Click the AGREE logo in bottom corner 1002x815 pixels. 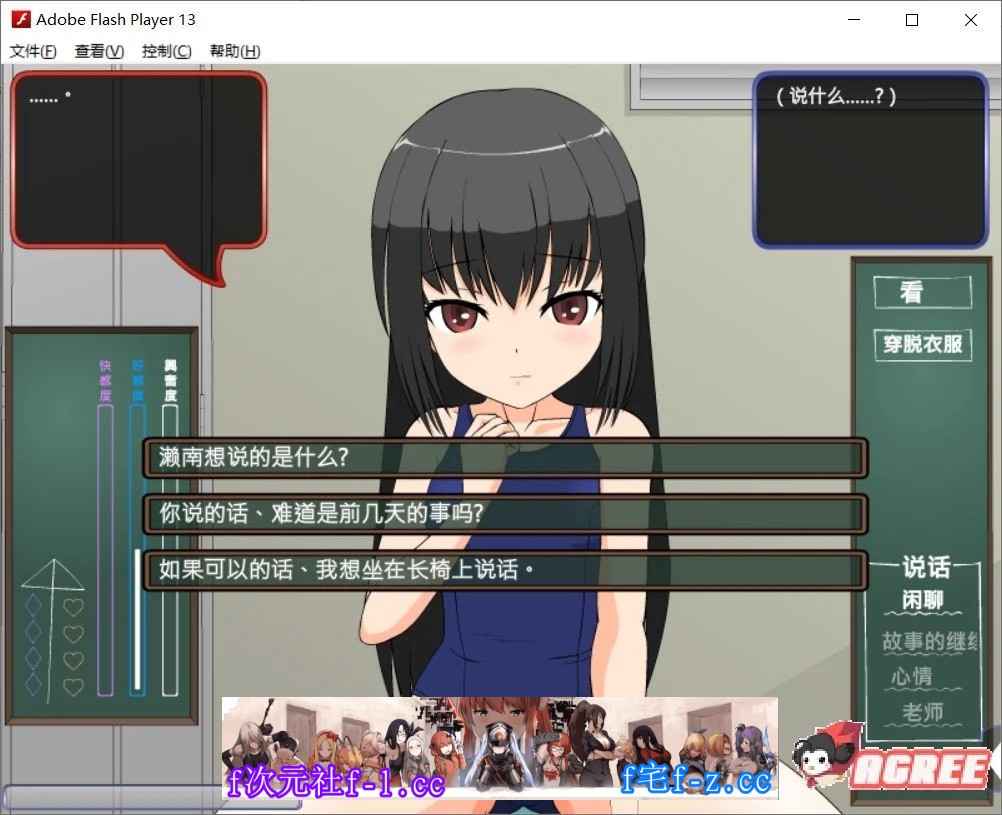tap(919, 768)
